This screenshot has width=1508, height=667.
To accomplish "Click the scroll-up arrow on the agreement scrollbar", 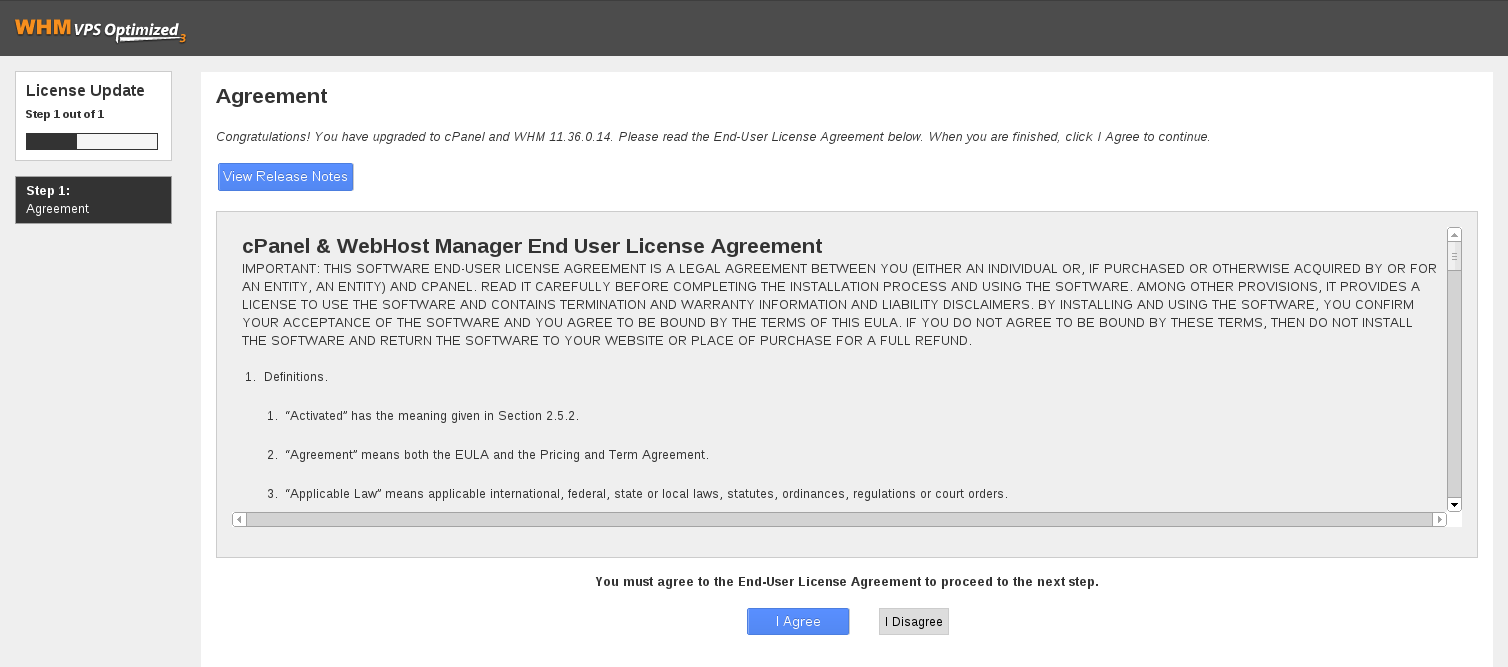I will [1454, 232].
